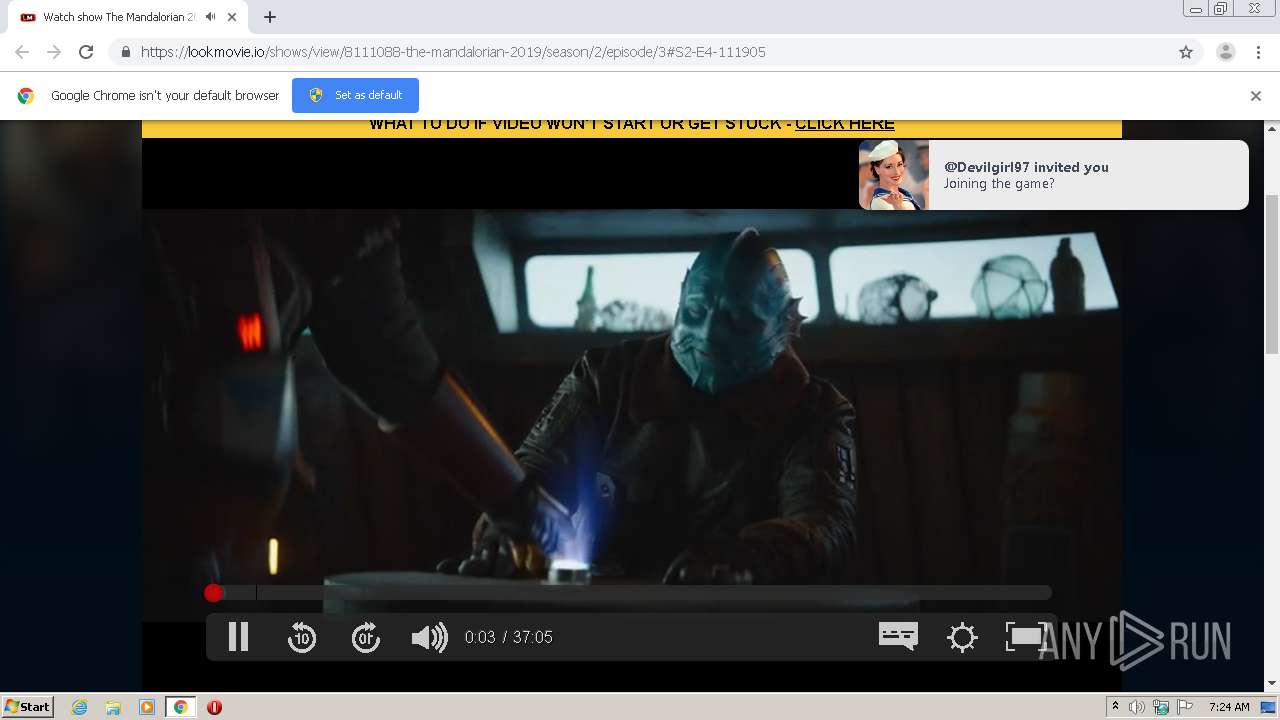Go back to previous page
This screenshot has width=1280, height=720.
click(22, 52)
